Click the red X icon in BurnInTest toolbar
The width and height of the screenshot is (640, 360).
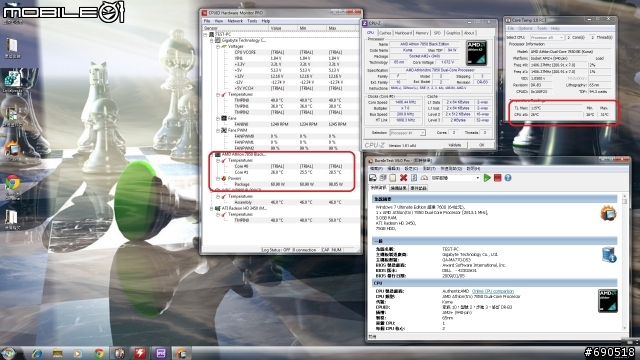pos(403,178)
